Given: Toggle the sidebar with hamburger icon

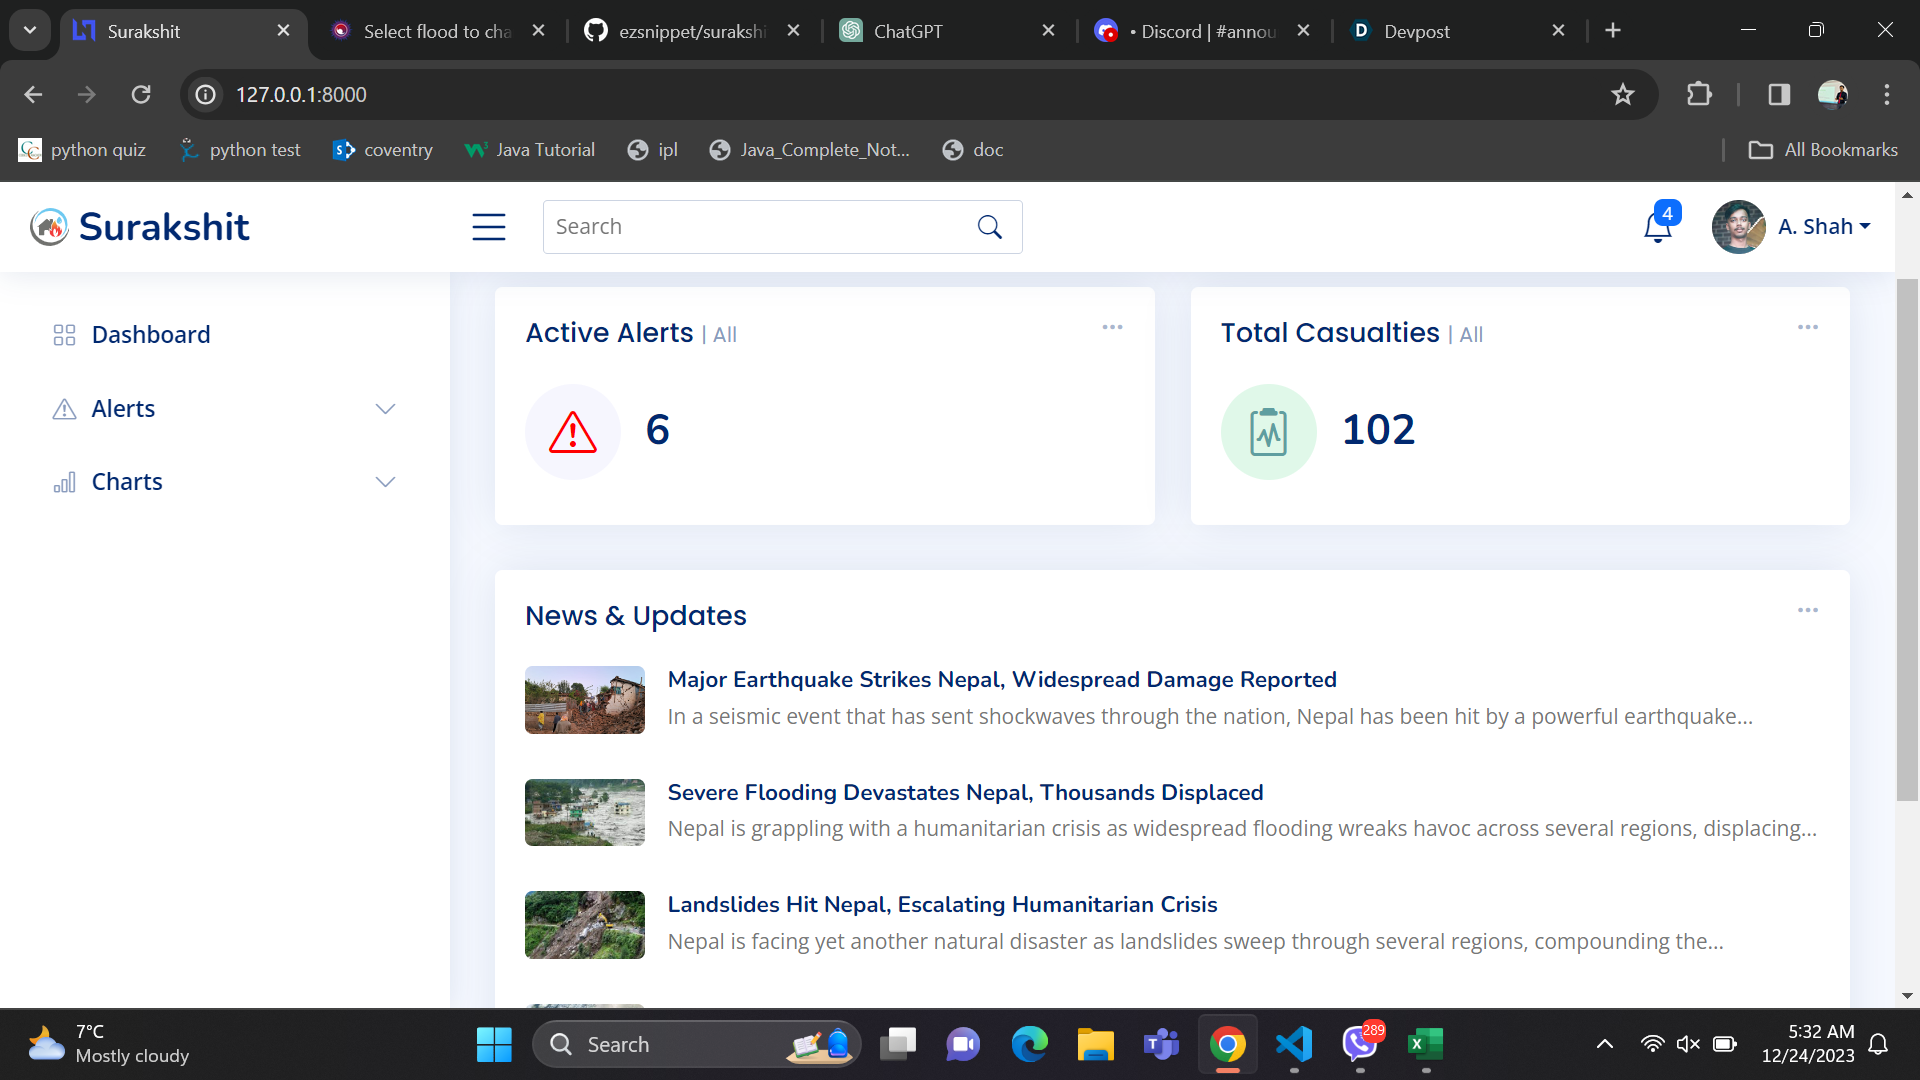Looking at the screenshot, I should pos(488,227).
